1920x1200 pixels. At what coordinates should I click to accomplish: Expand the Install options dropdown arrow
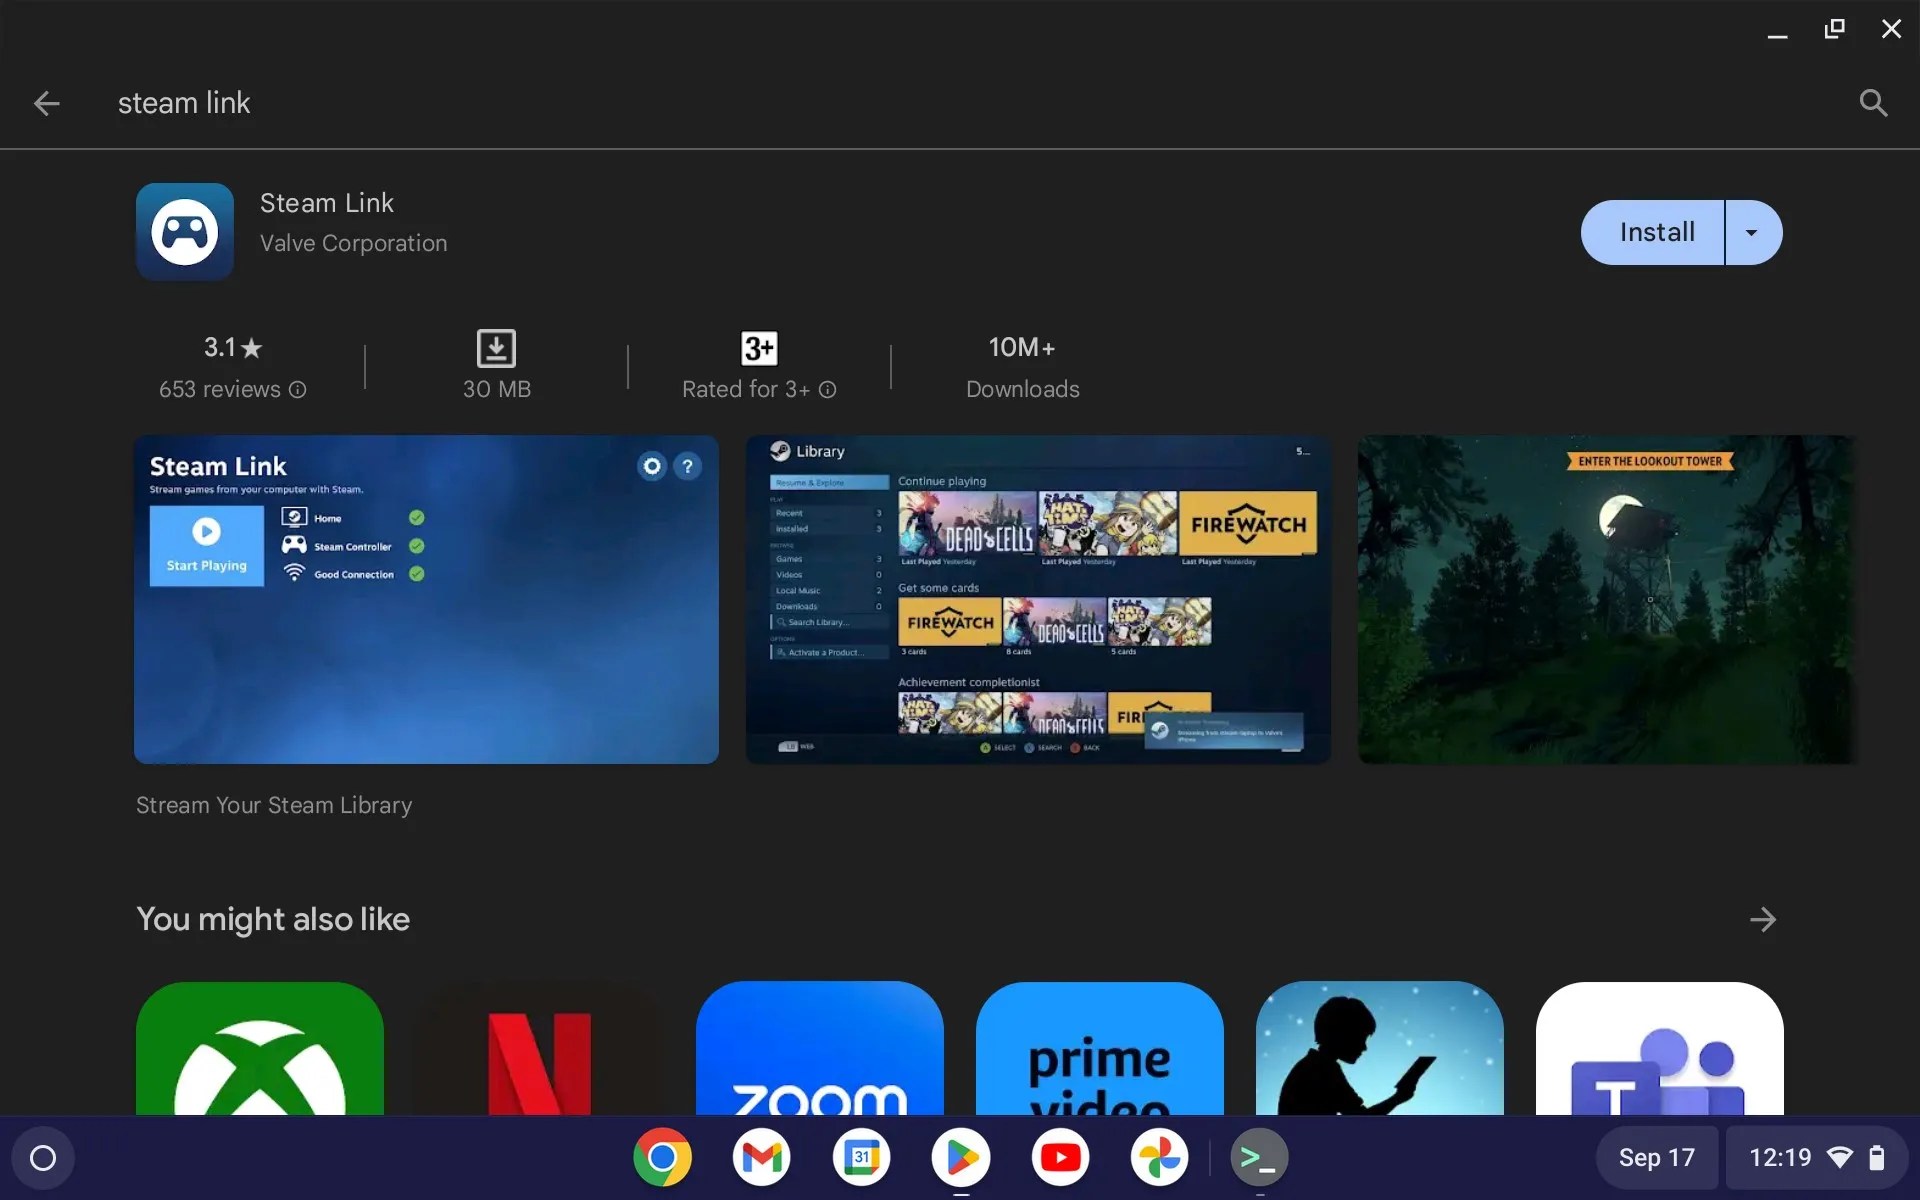(x=1753, y=232)
